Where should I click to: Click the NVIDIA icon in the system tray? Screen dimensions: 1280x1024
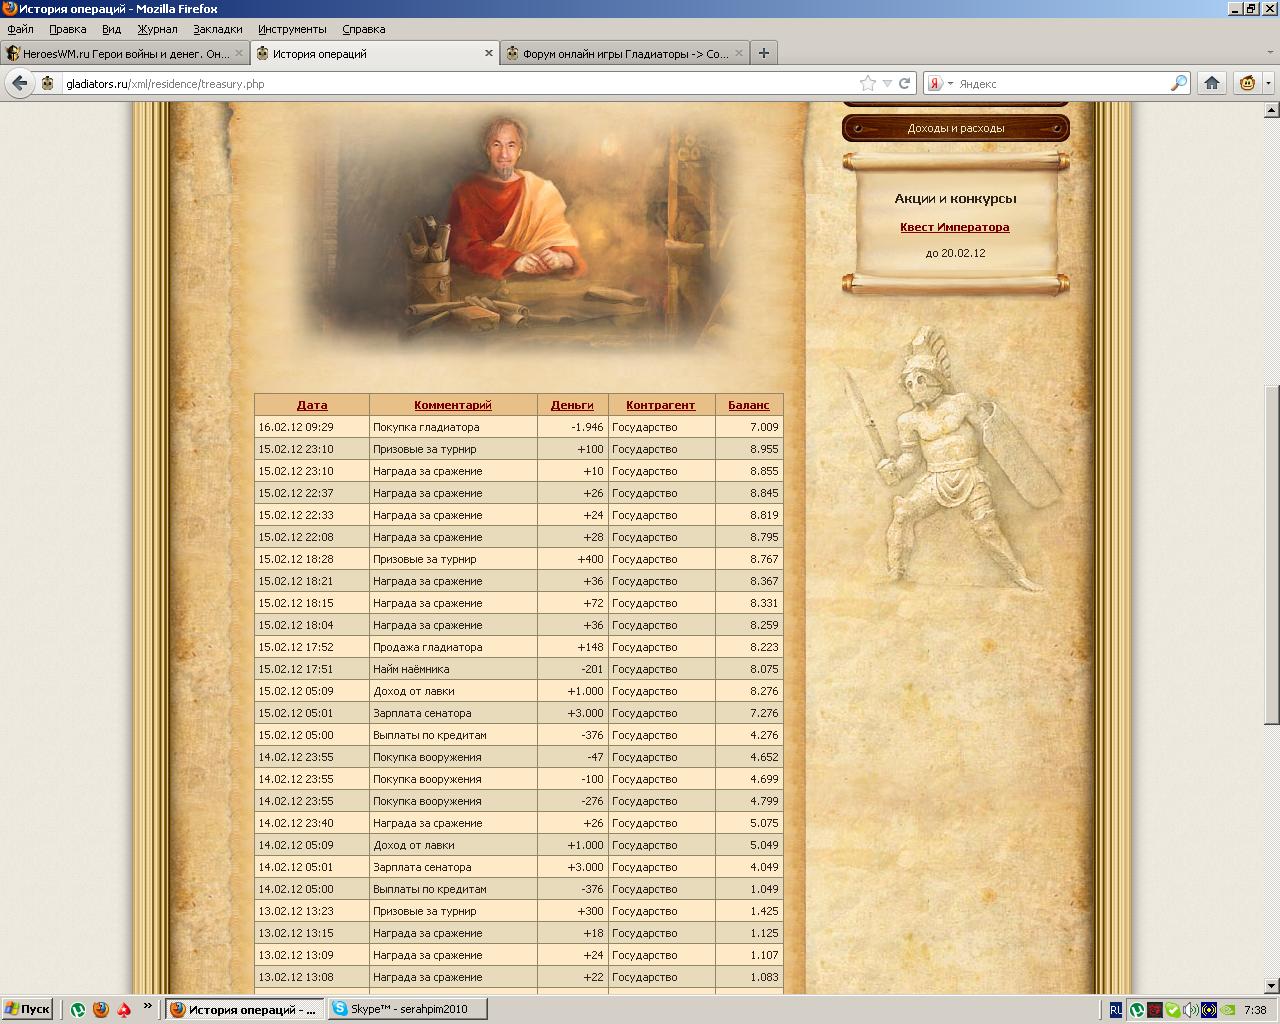coord(1229,1010)
